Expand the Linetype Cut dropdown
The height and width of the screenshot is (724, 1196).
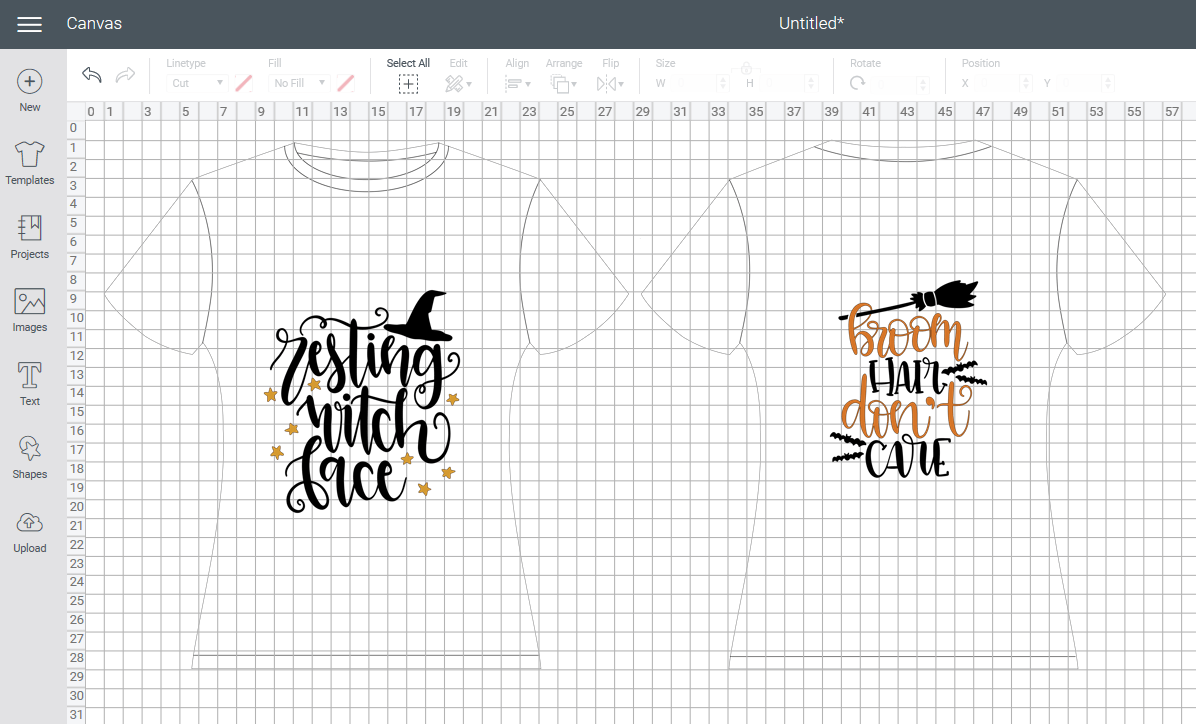(196, 83)
